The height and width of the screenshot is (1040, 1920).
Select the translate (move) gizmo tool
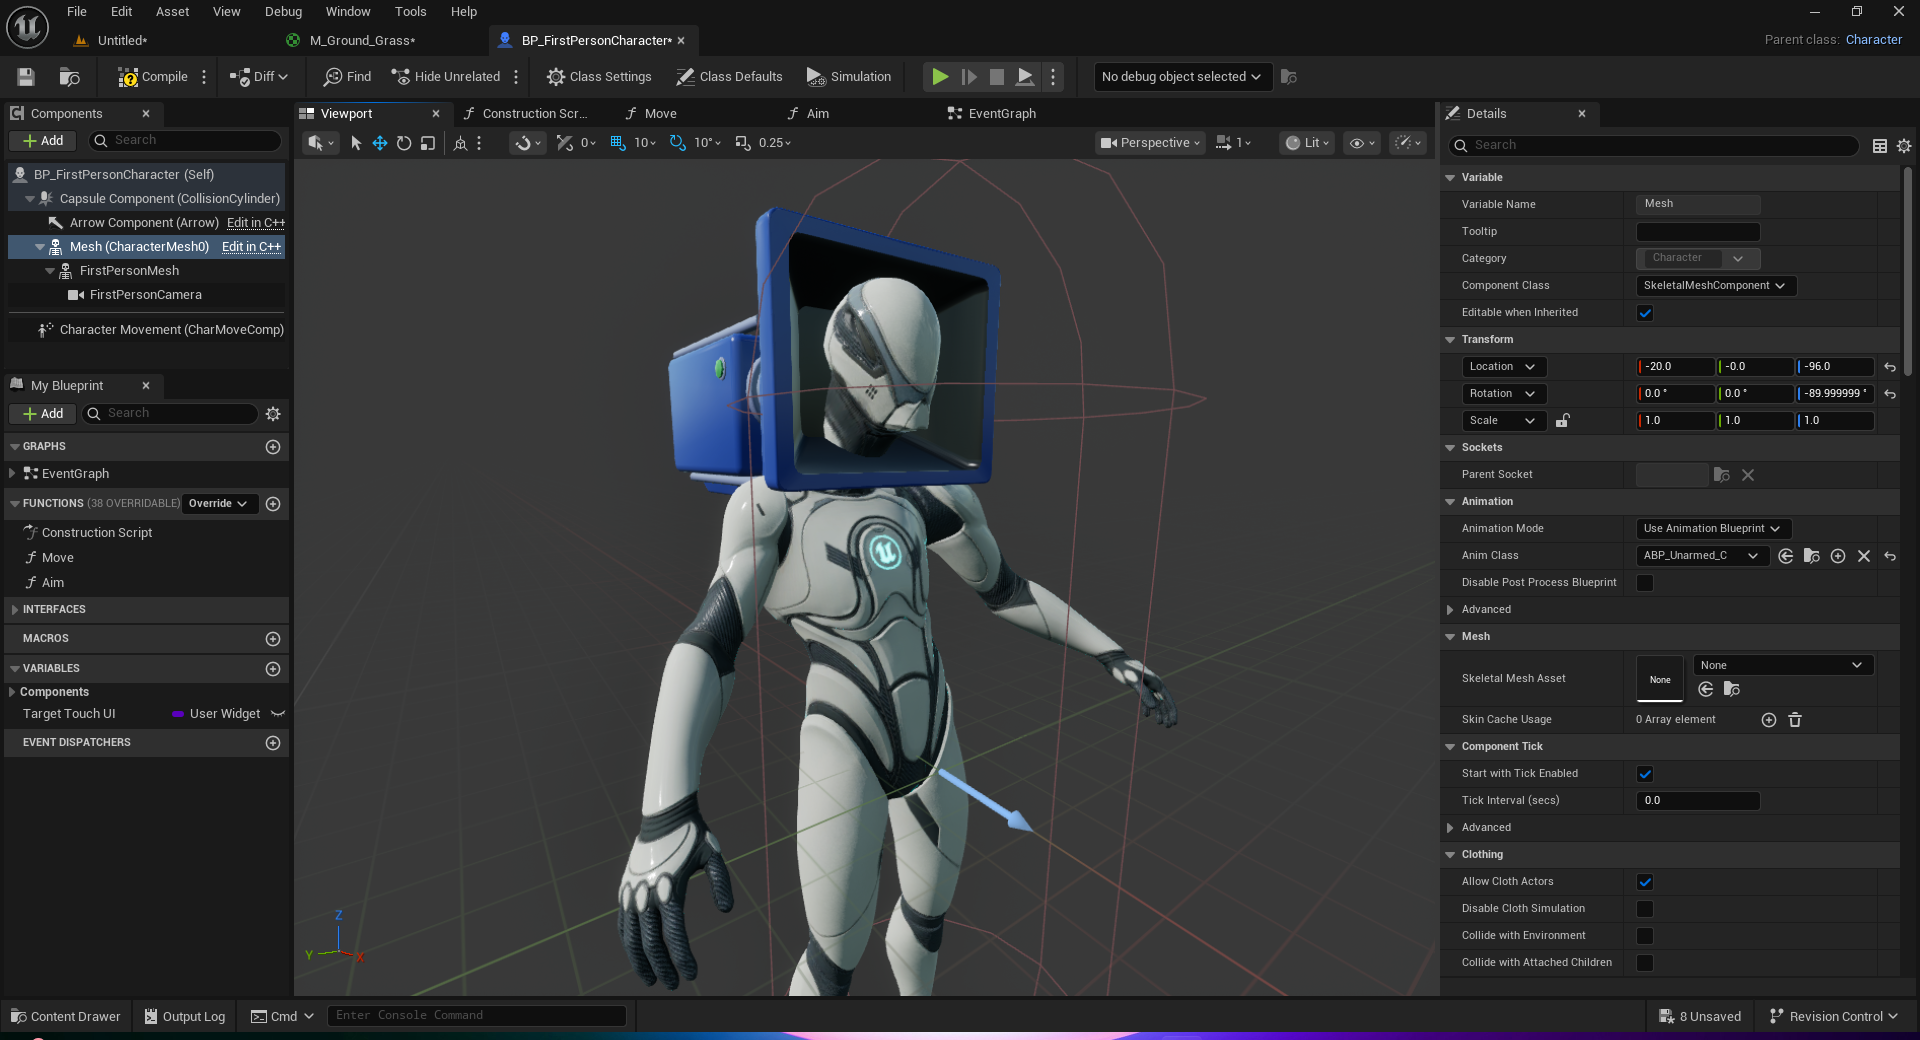click(x=380, y=143)
